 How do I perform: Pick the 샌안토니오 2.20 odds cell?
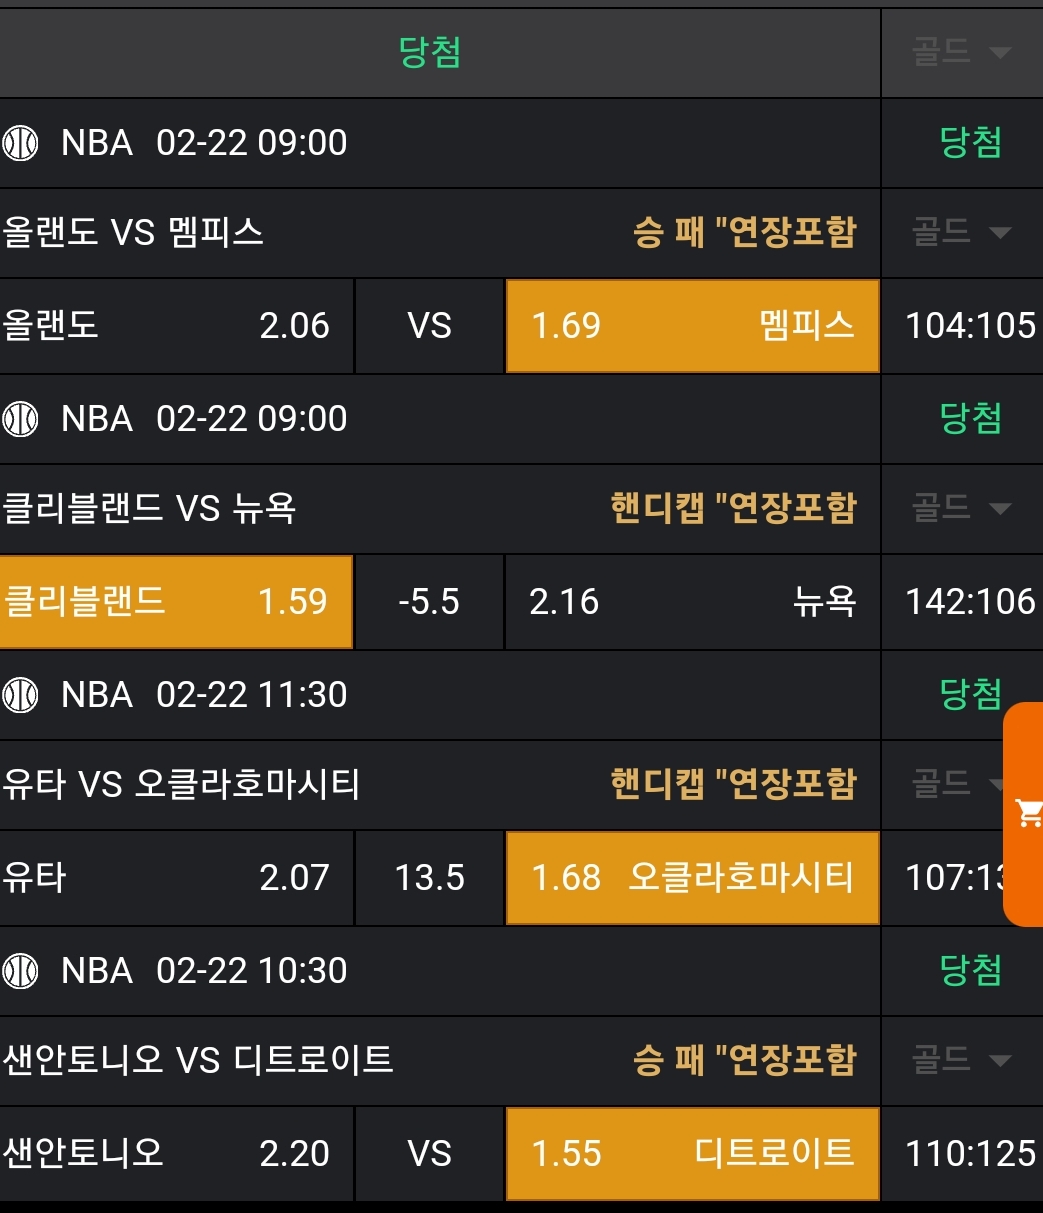click(176, 1154)
